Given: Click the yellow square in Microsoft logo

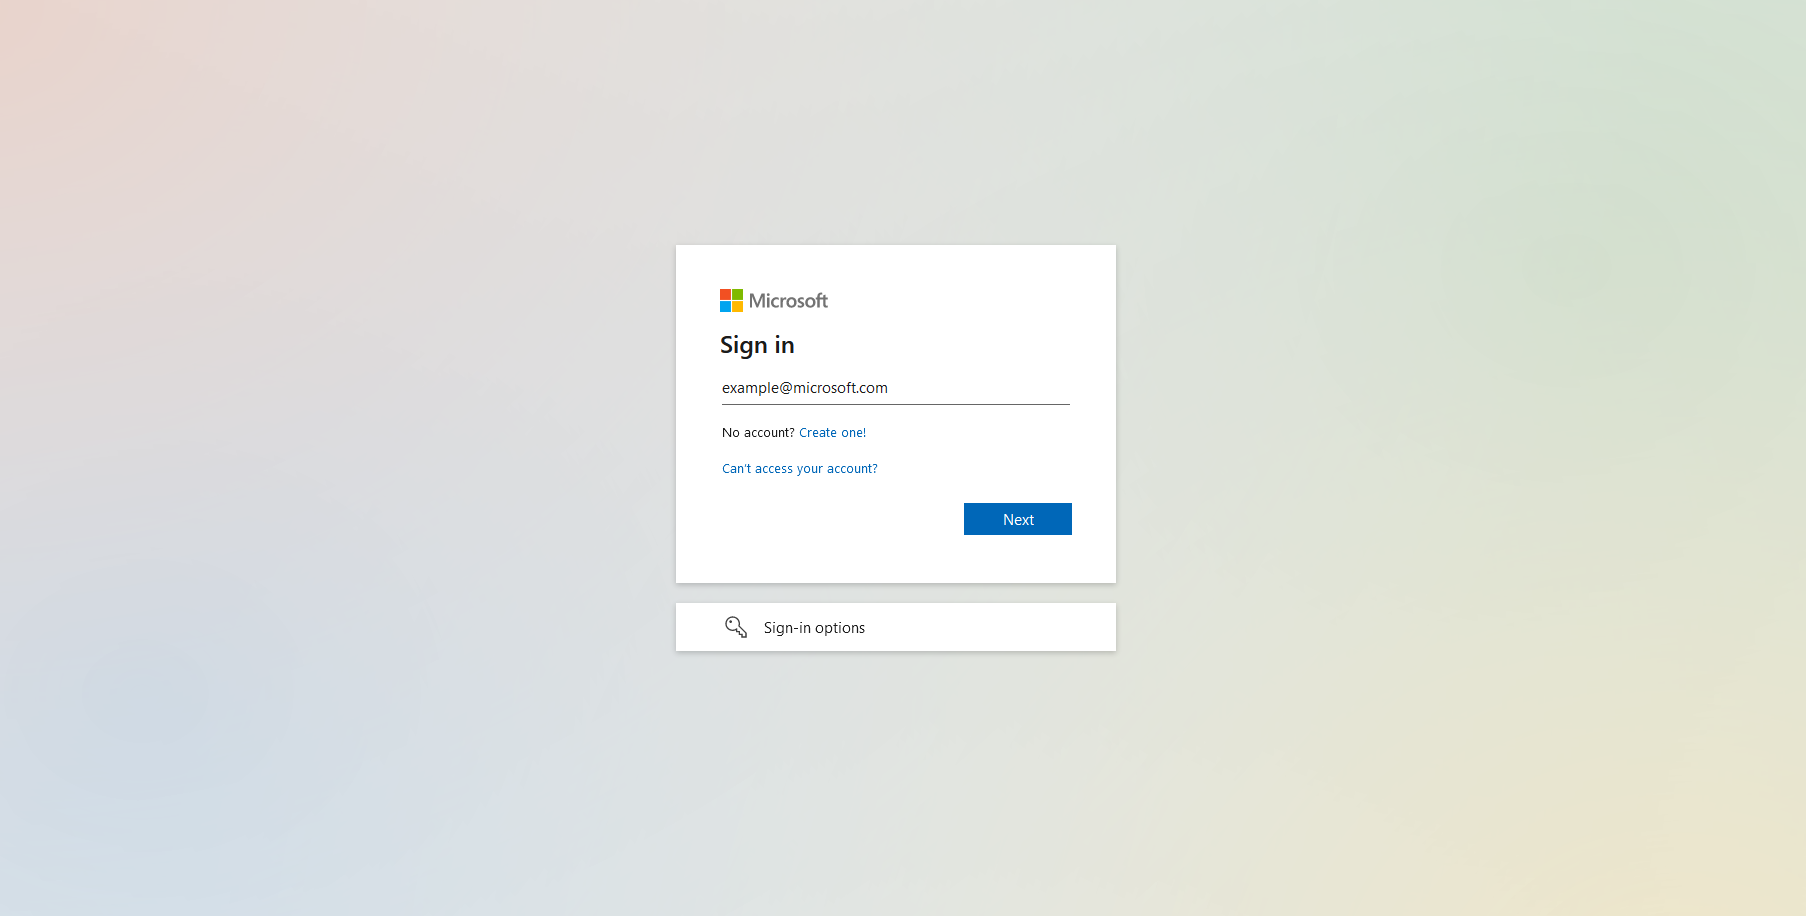Looking at the screenshot, I should click(737, 307).
